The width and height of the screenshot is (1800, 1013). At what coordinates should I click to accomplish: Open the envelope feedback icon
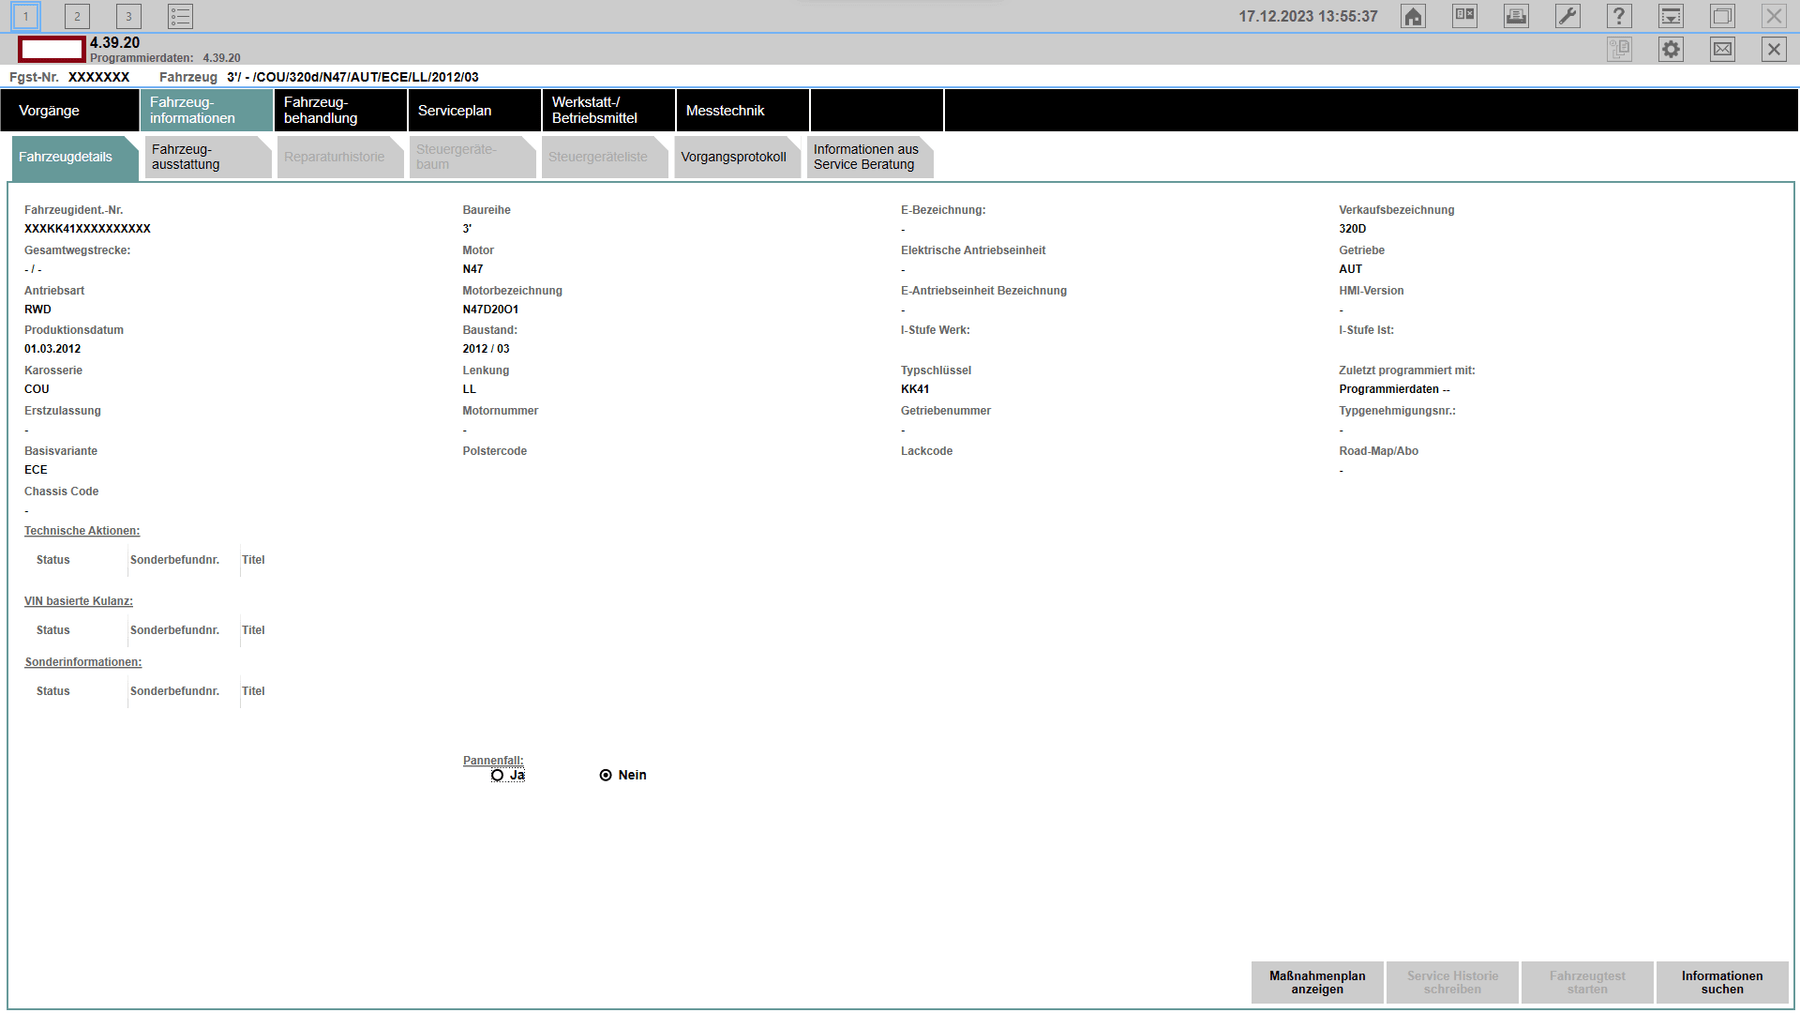1722,49
